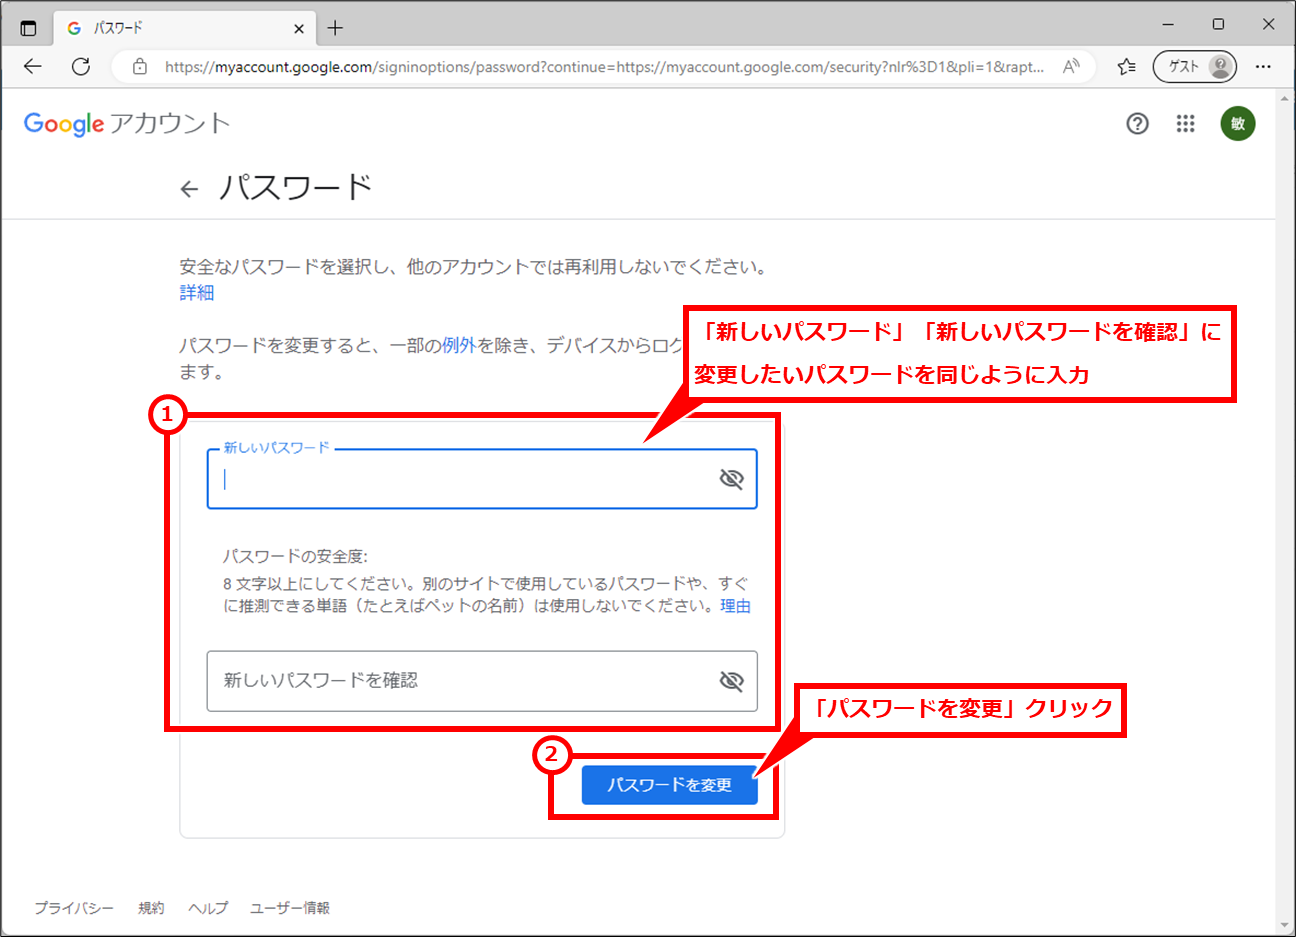
Task: Click the green account avatar 敏
Action: (1238, 124)
